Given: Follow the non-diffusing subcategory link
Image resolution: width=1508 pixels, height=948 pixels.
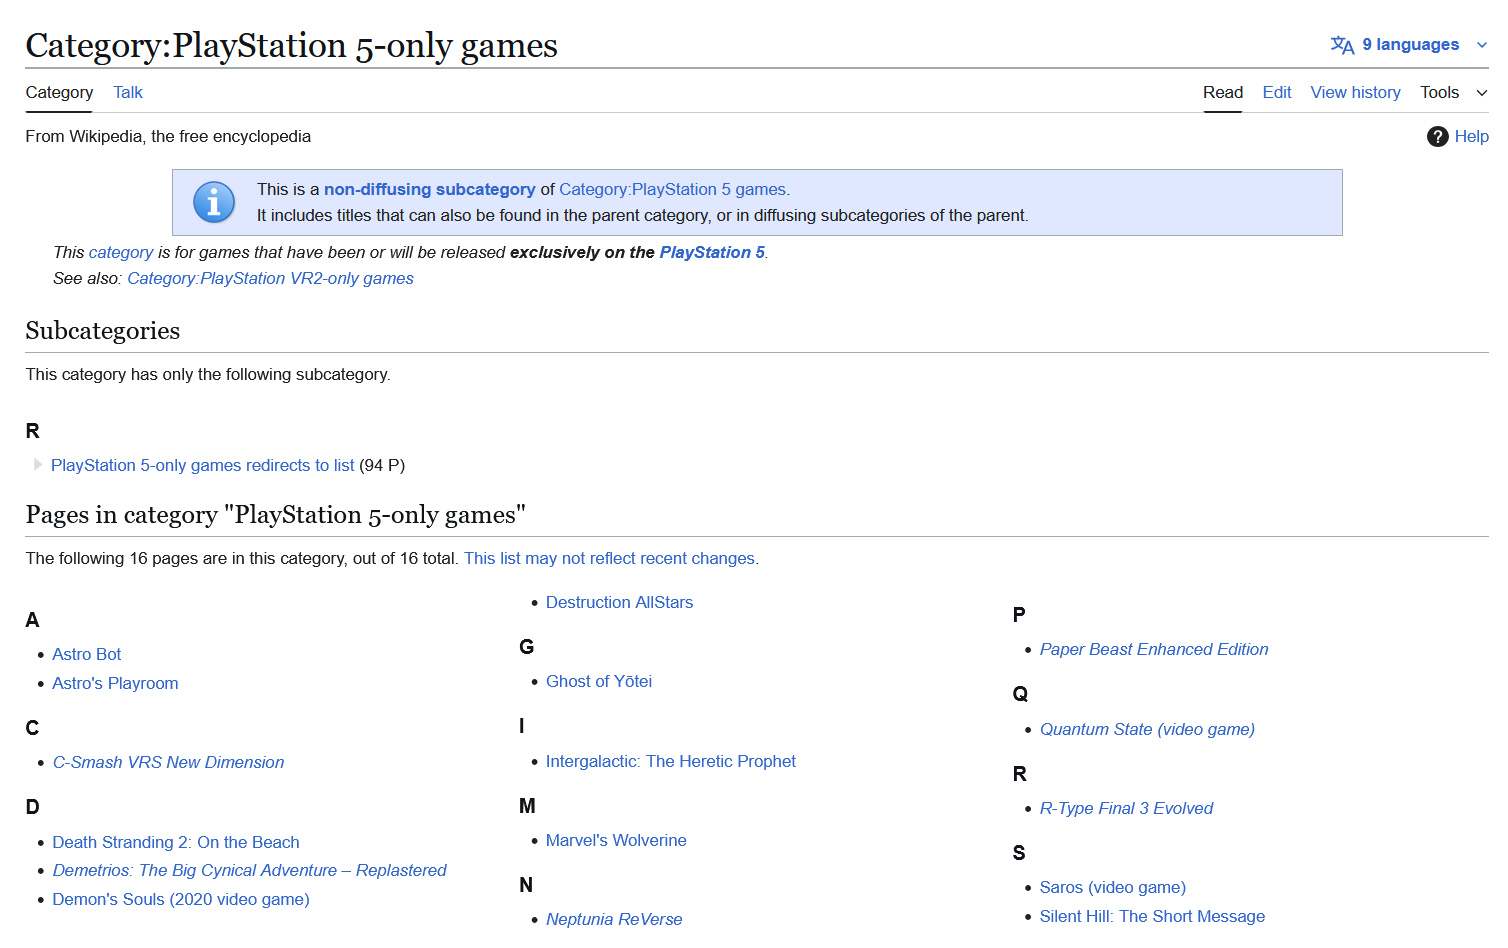Looking at the screenshot, I should (430, 189).
